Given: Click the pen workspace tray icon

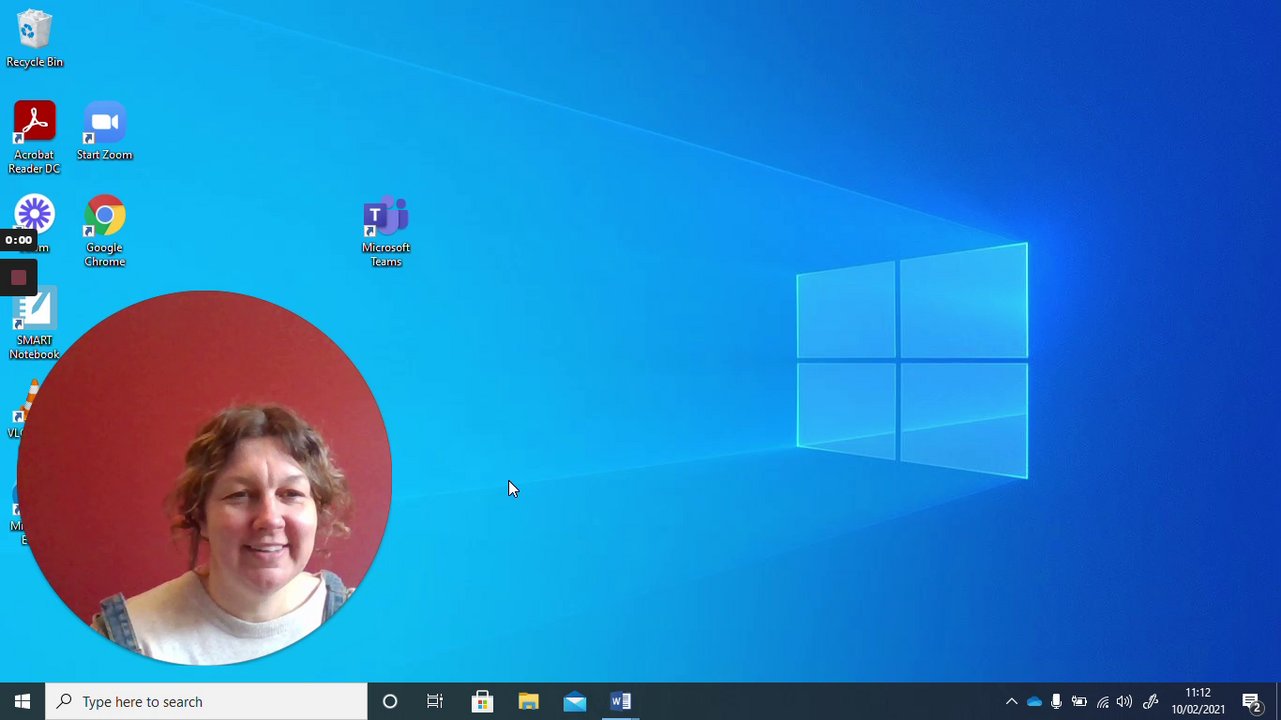Looking at the screenshot, I should (1150, 702).
